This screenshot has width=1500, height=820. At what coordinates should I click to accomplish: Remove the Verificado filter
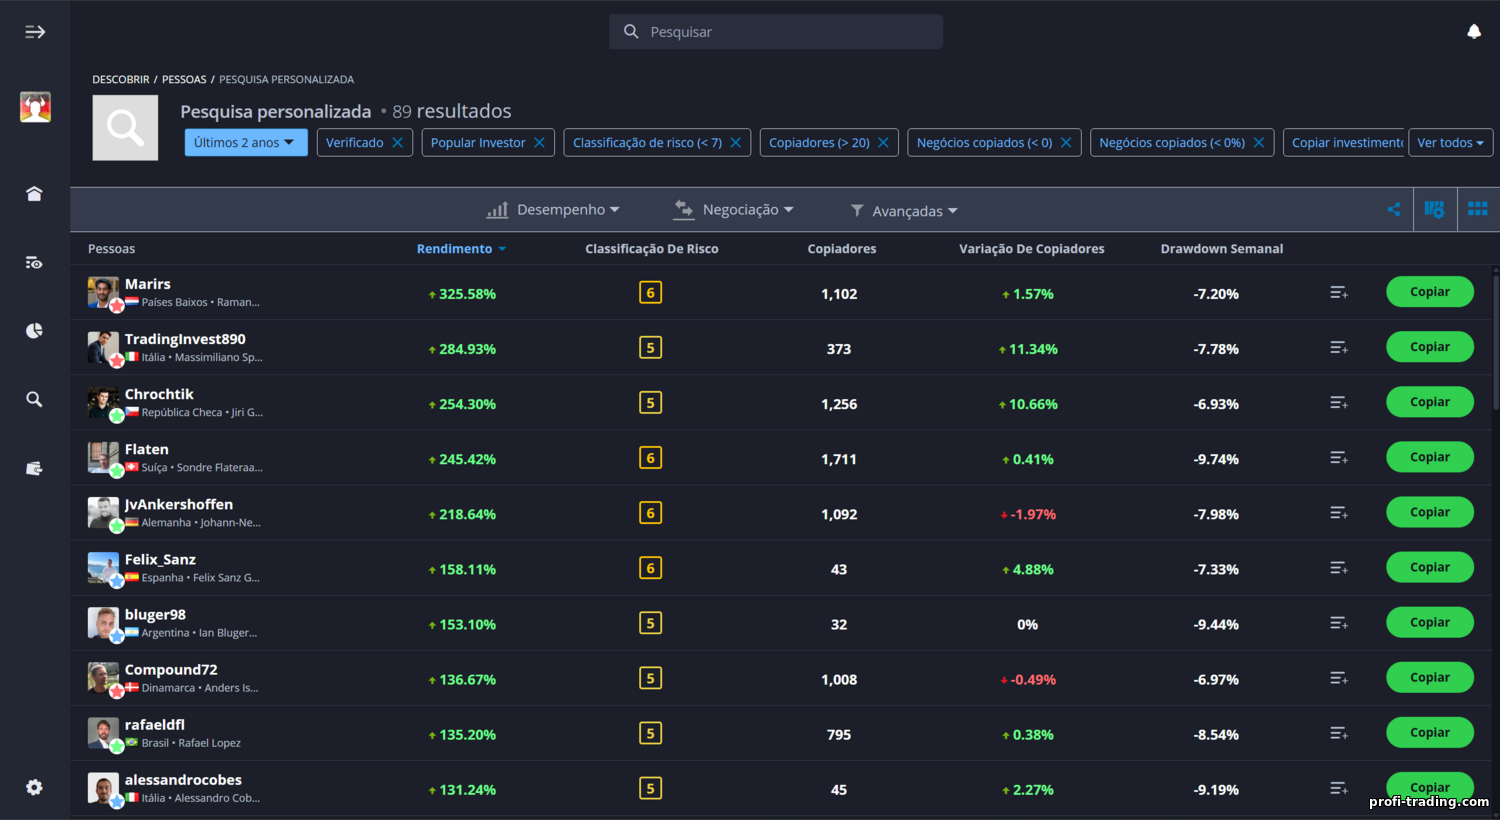397,143
